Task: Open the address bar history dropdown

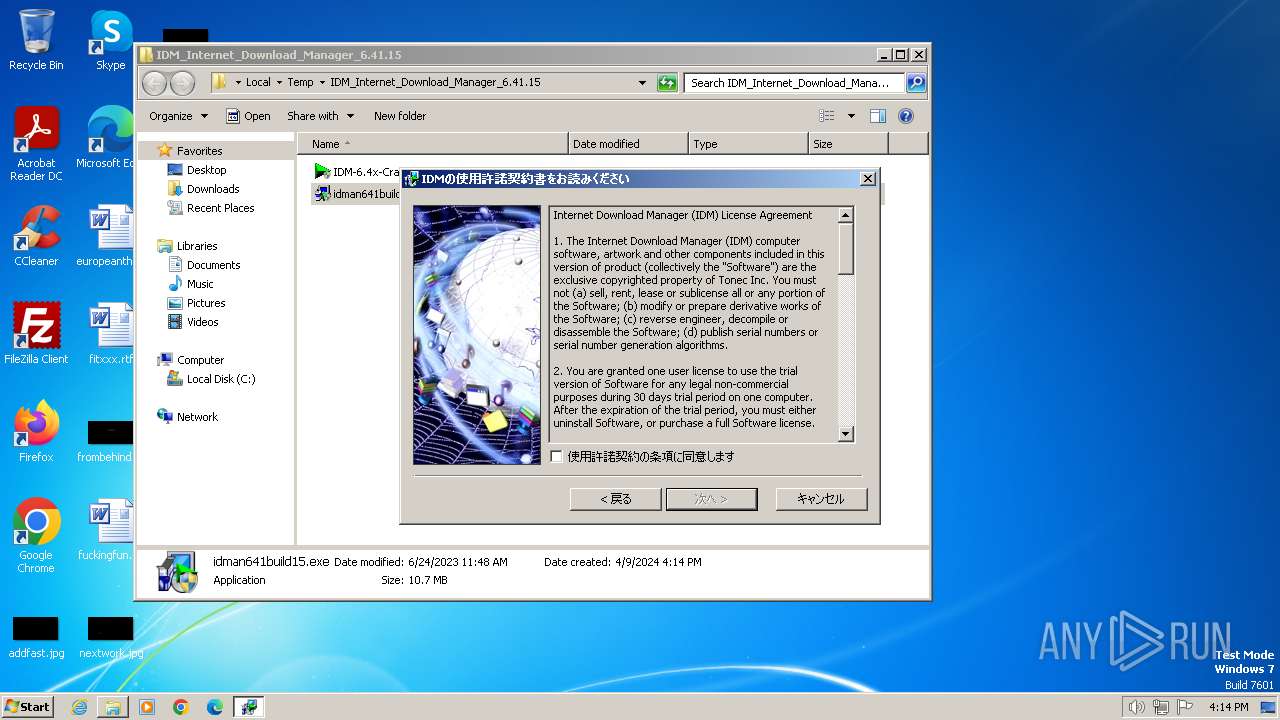Action: click(x=642, y=83)
